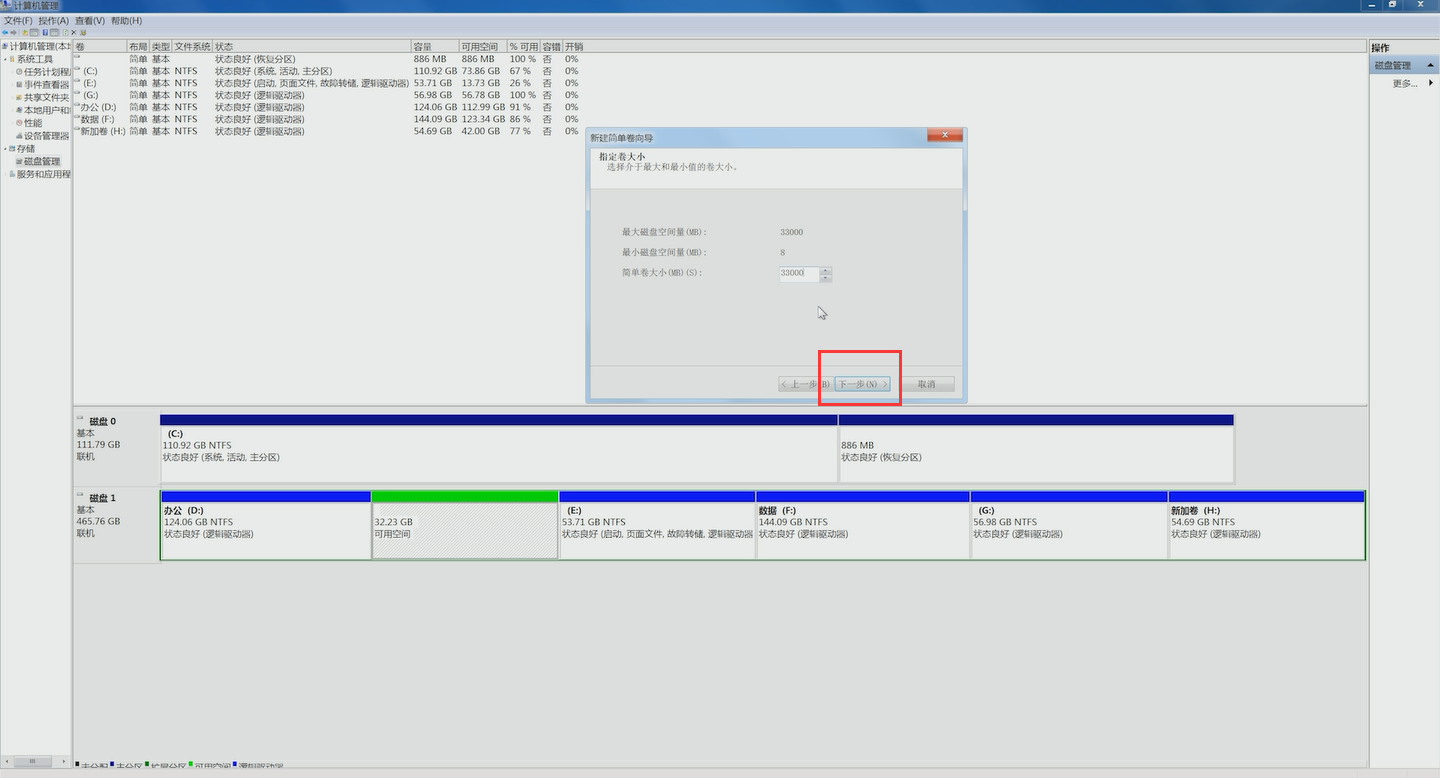1440x778 pixels.
Task: Sort by the 可用空间 column header
Action: pos(483,47)
